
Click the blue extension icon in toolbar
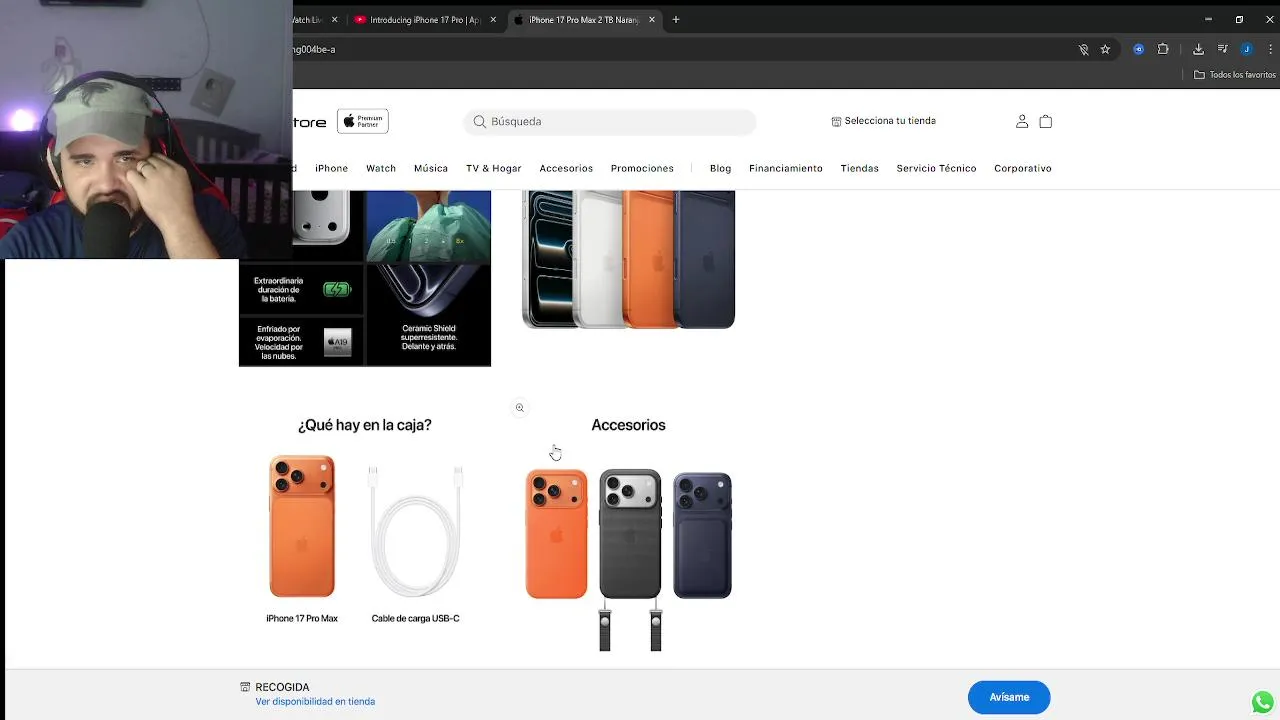coord(1138,49)
